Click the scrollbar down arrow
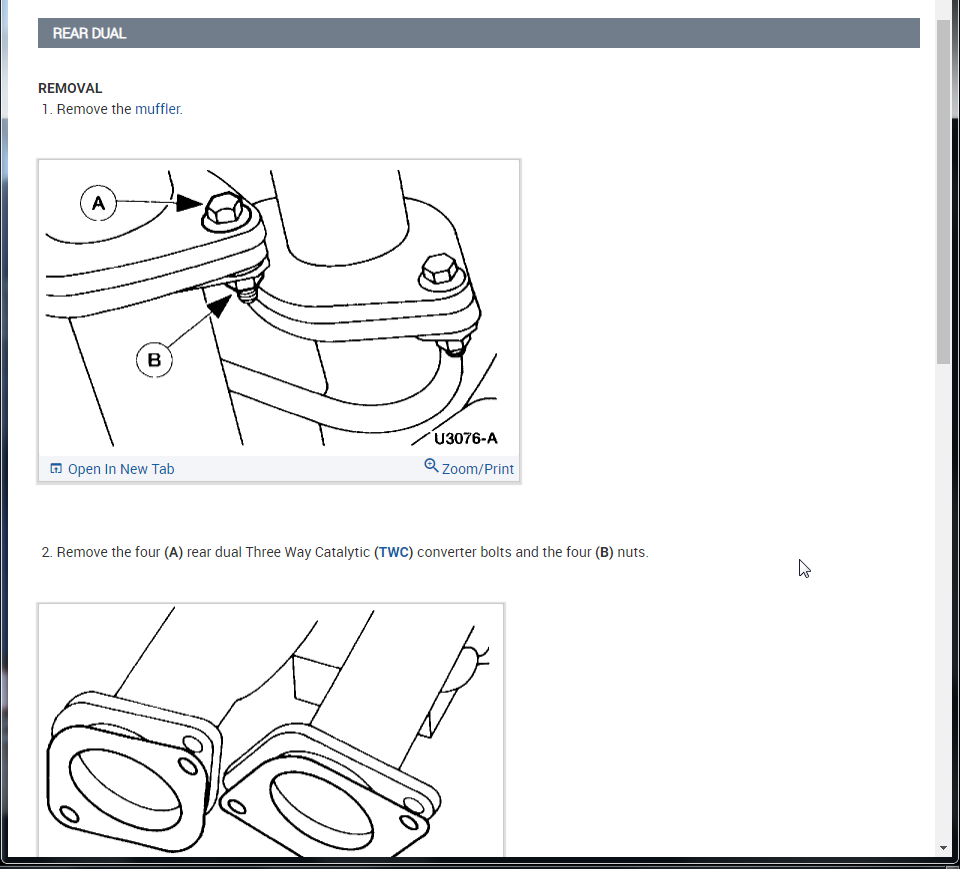This screenshot has width=960, height=869. (x=943, y=848)
